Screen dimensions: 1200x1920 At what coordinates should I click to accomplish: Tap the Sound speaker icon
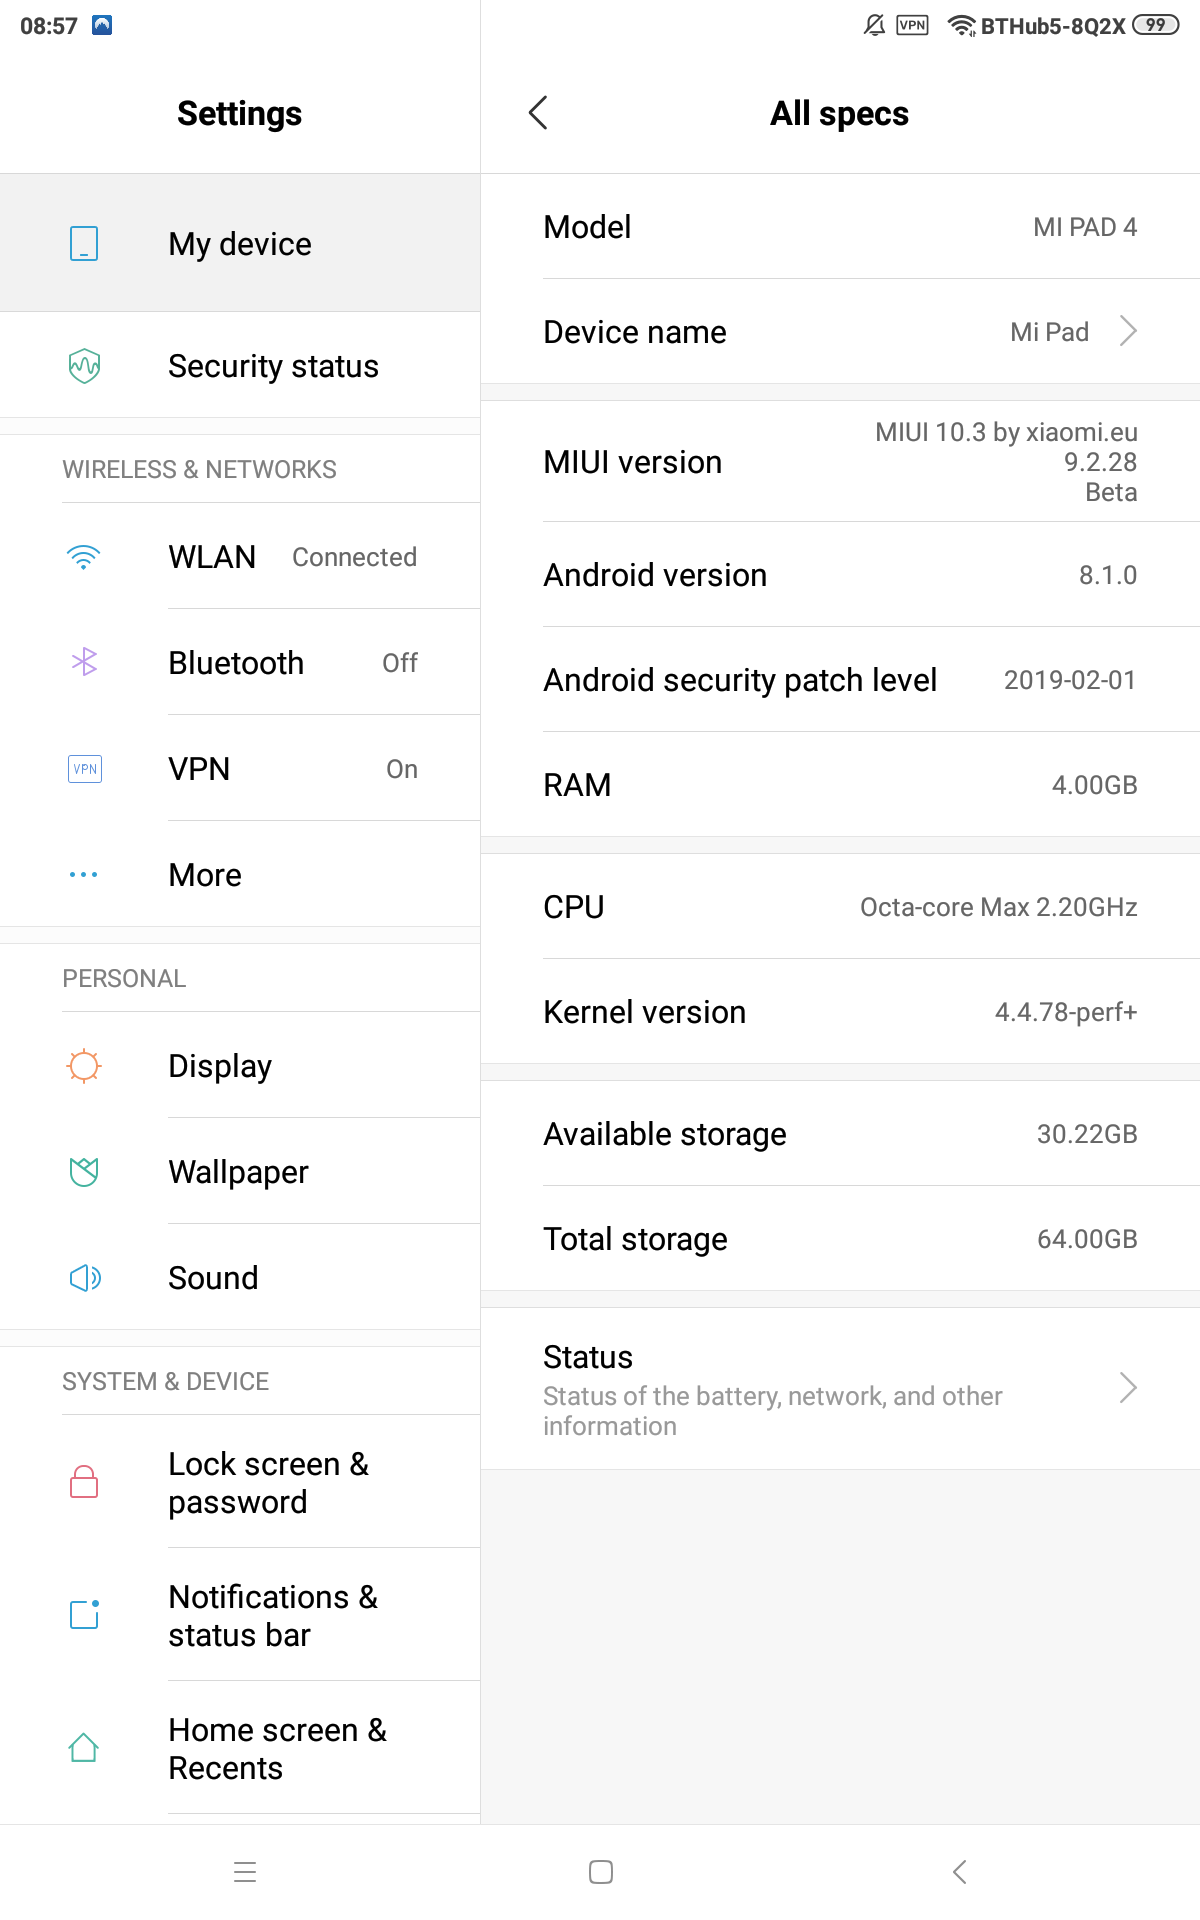[x=85, y=1278]
